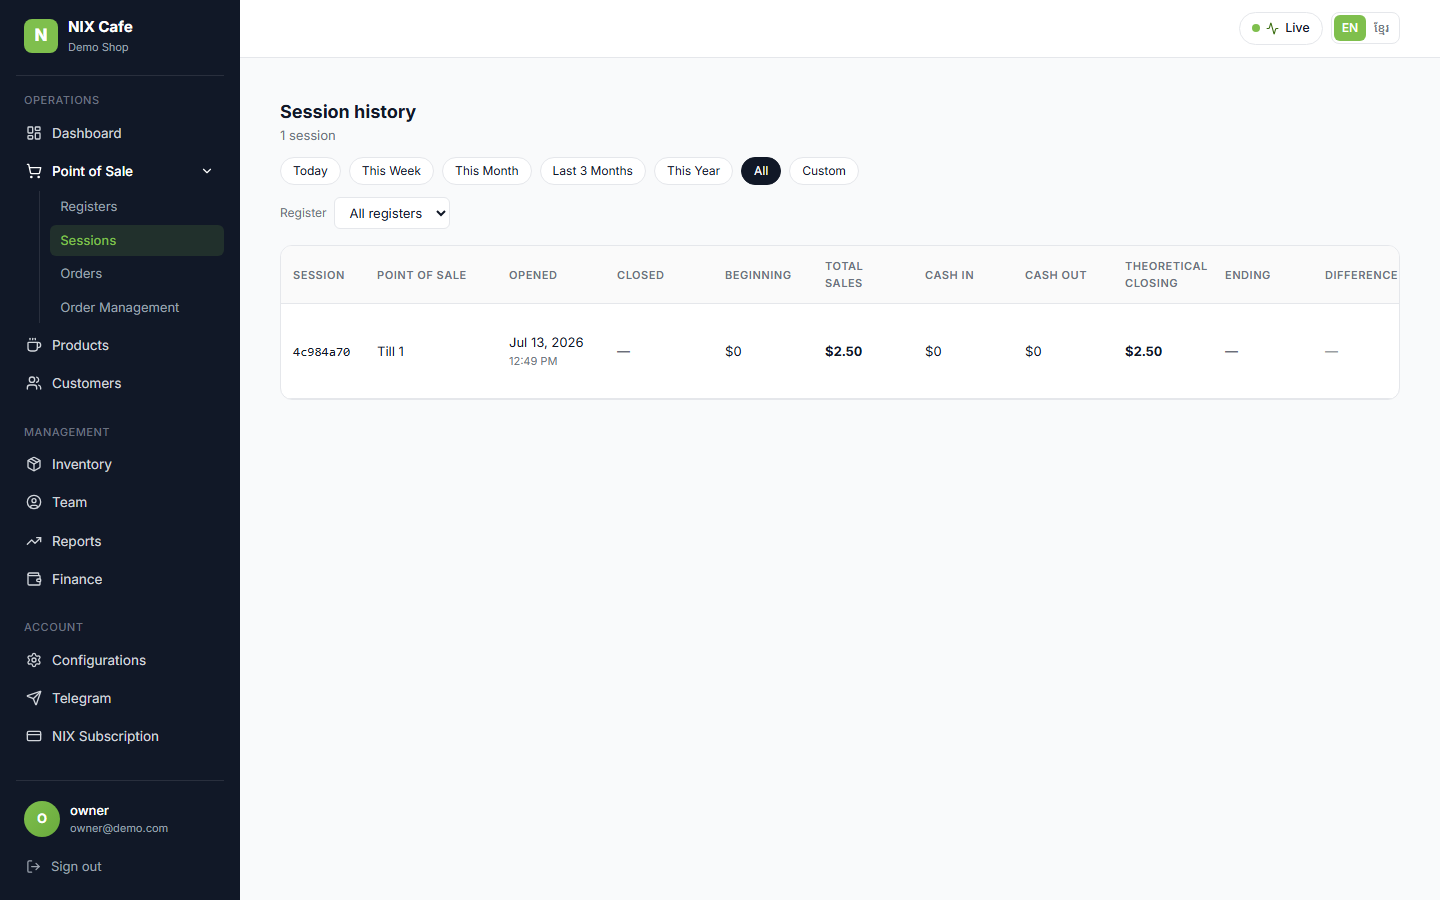Image resolution: width=1440 pixels, height=900 pixels.
Task: Filter sessions by Last 3 Months
Action: 593,171
